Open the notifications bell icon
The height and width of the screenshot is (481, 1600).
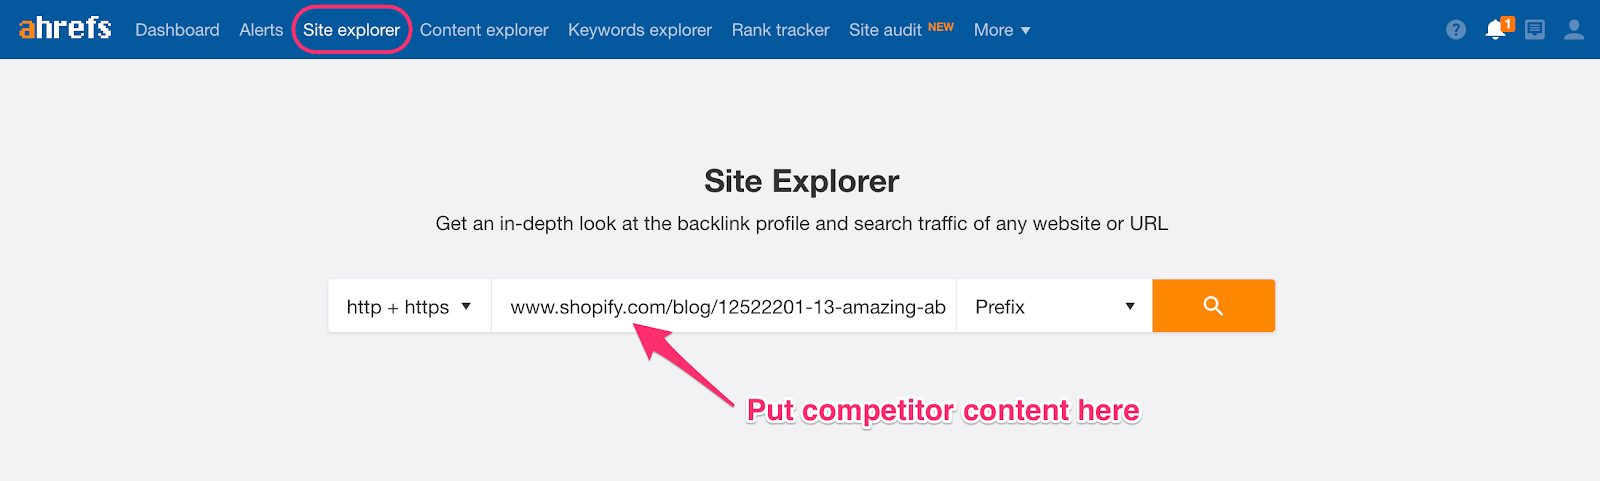1497,29
